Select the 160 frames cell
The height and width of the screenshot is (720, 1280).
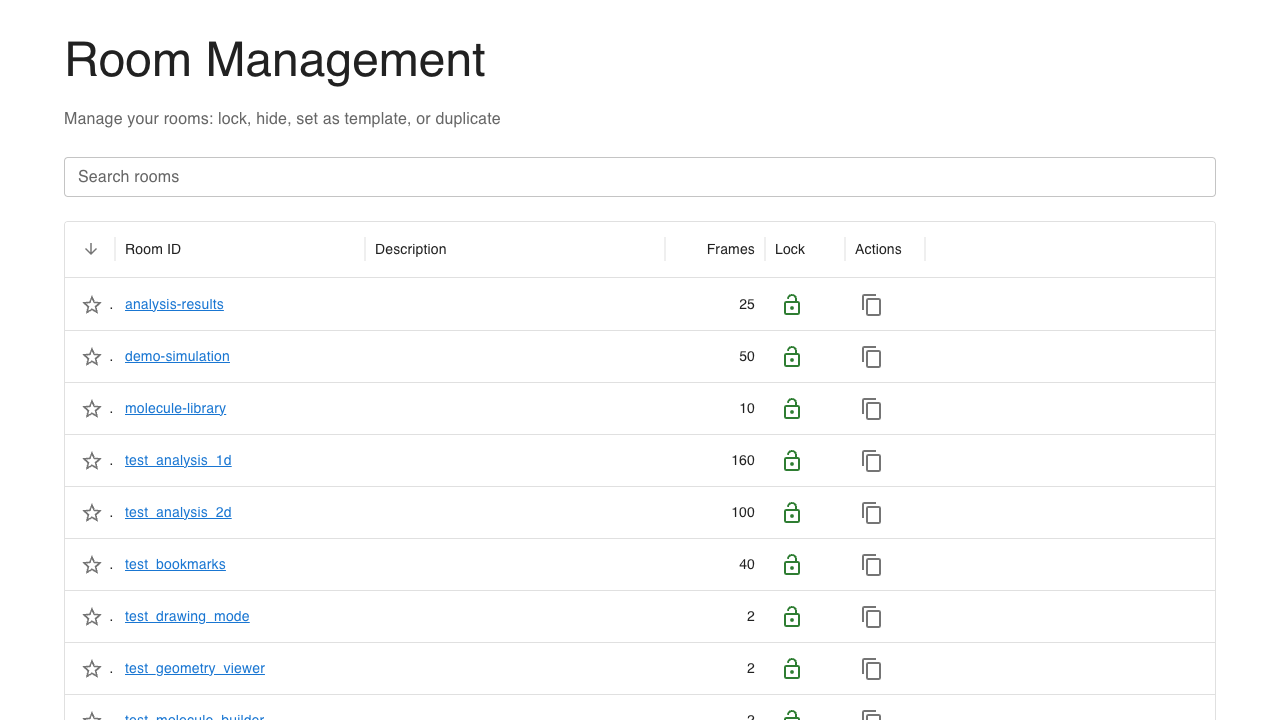[x=715, y=460]
